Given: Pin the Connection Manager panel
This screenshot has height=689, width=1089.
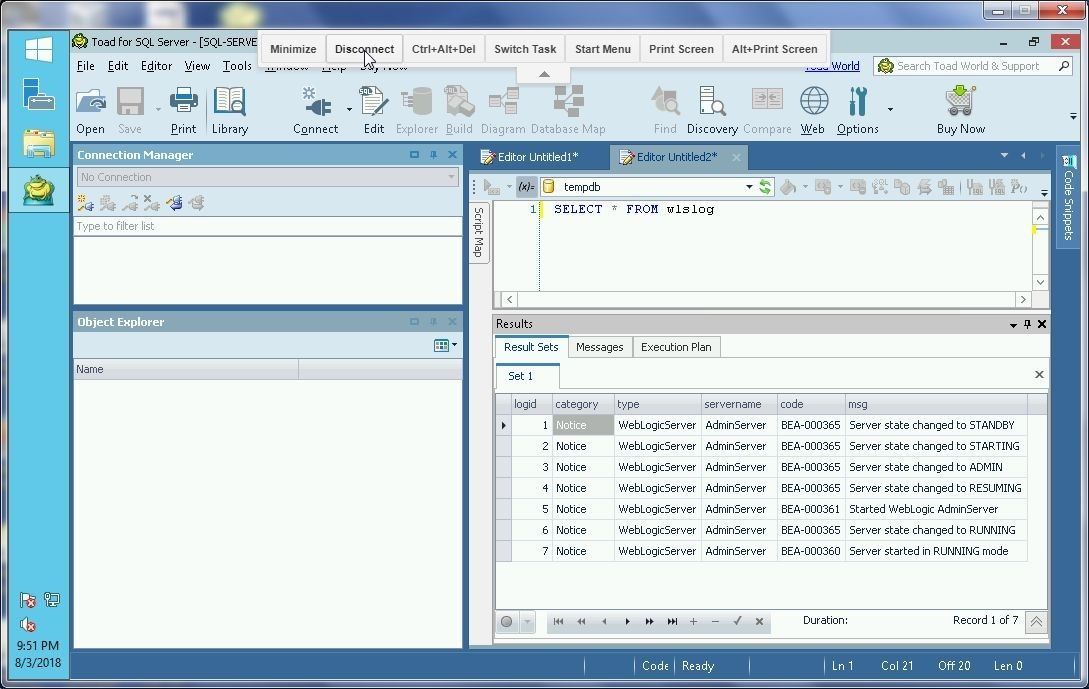Looking at the screenshot, I should coord(433,155).
